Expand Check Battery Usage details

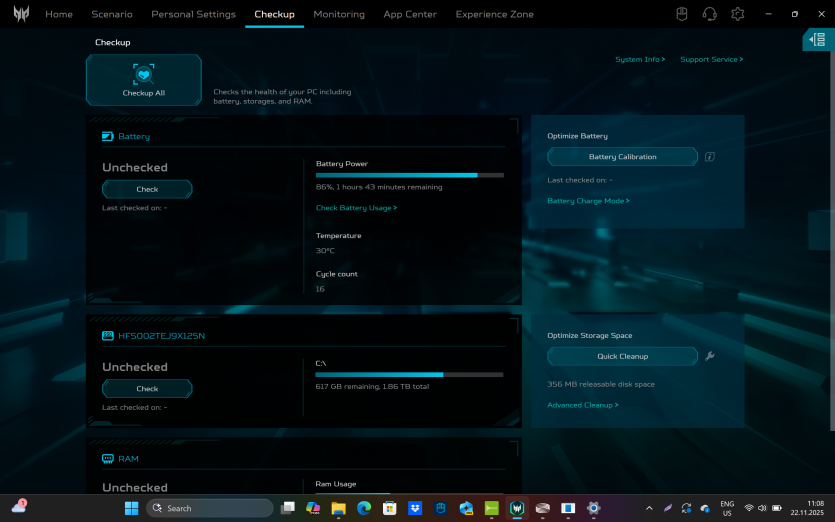pyautogui.click(x=356, y=208)
